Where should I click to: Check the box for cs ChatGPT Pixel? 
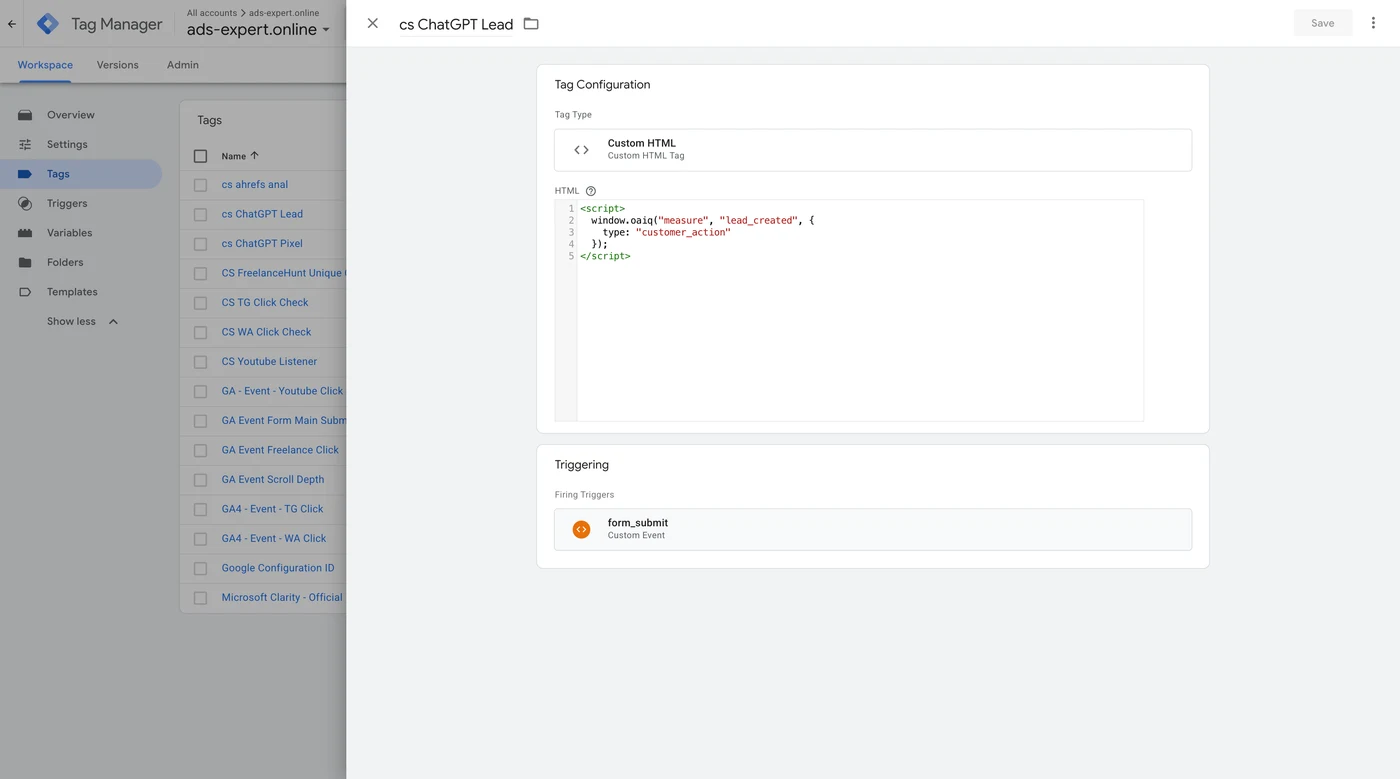[201, 244]
